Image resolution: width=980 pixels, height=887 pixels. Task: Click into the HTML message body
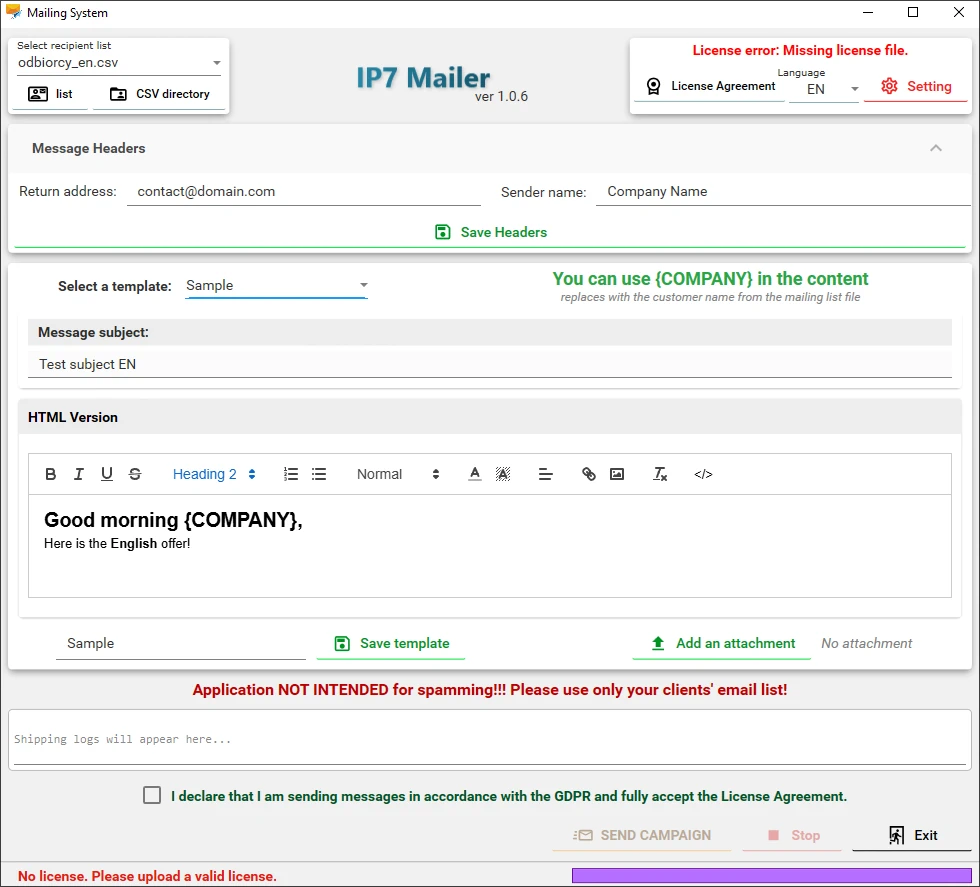click(x=490, y=546)
